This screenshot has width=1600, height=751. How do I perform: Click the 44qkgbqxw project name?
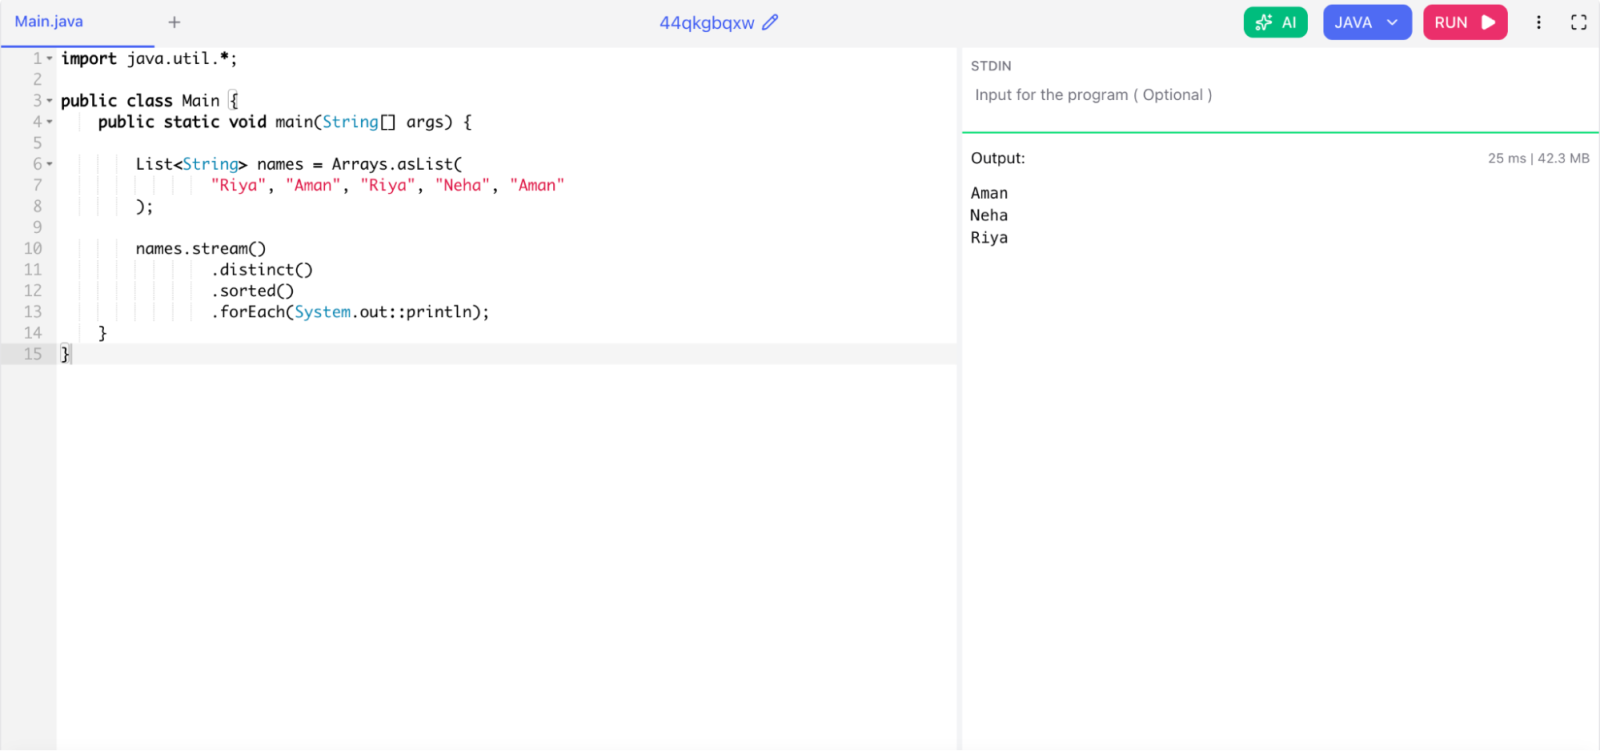(x=707, y=23)
